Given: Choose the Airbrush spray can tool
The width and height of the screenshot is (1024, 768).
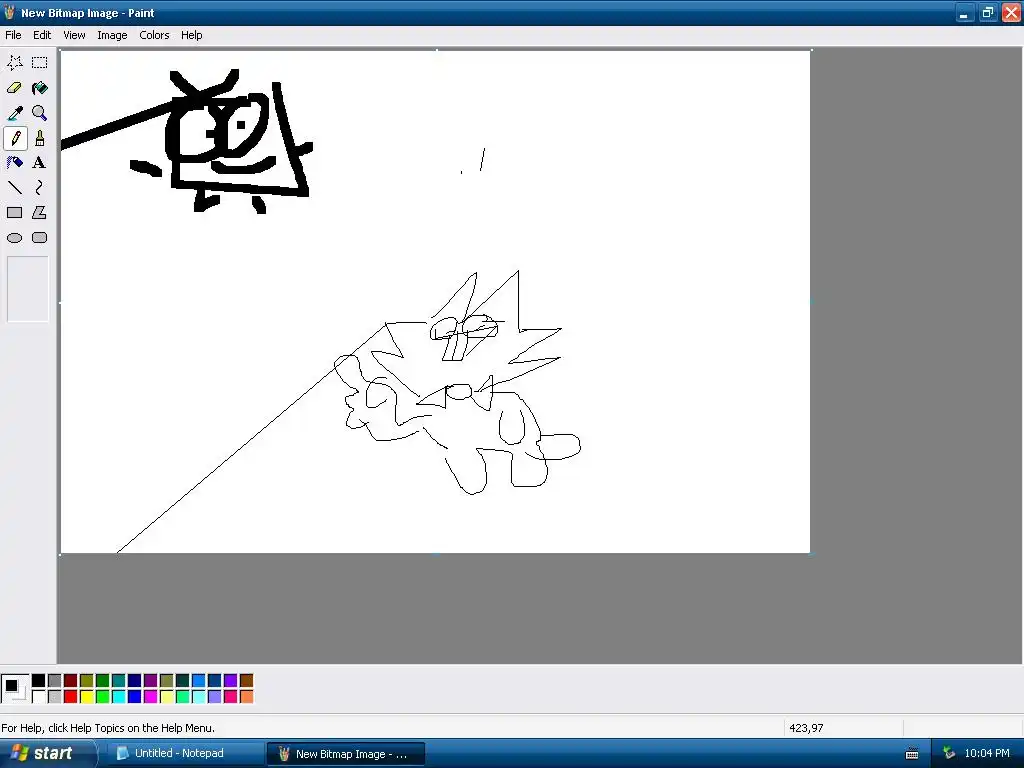Looking at the screenshot, I should (14, 163).
